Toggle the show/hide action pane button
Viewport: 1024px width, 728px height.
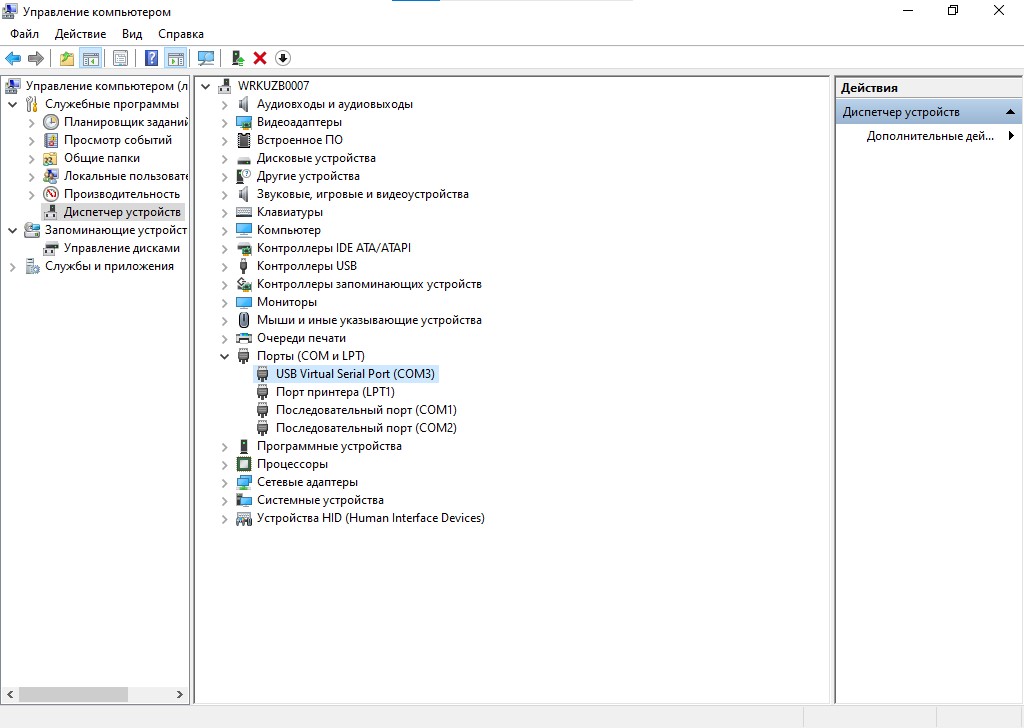pos(176,58)
